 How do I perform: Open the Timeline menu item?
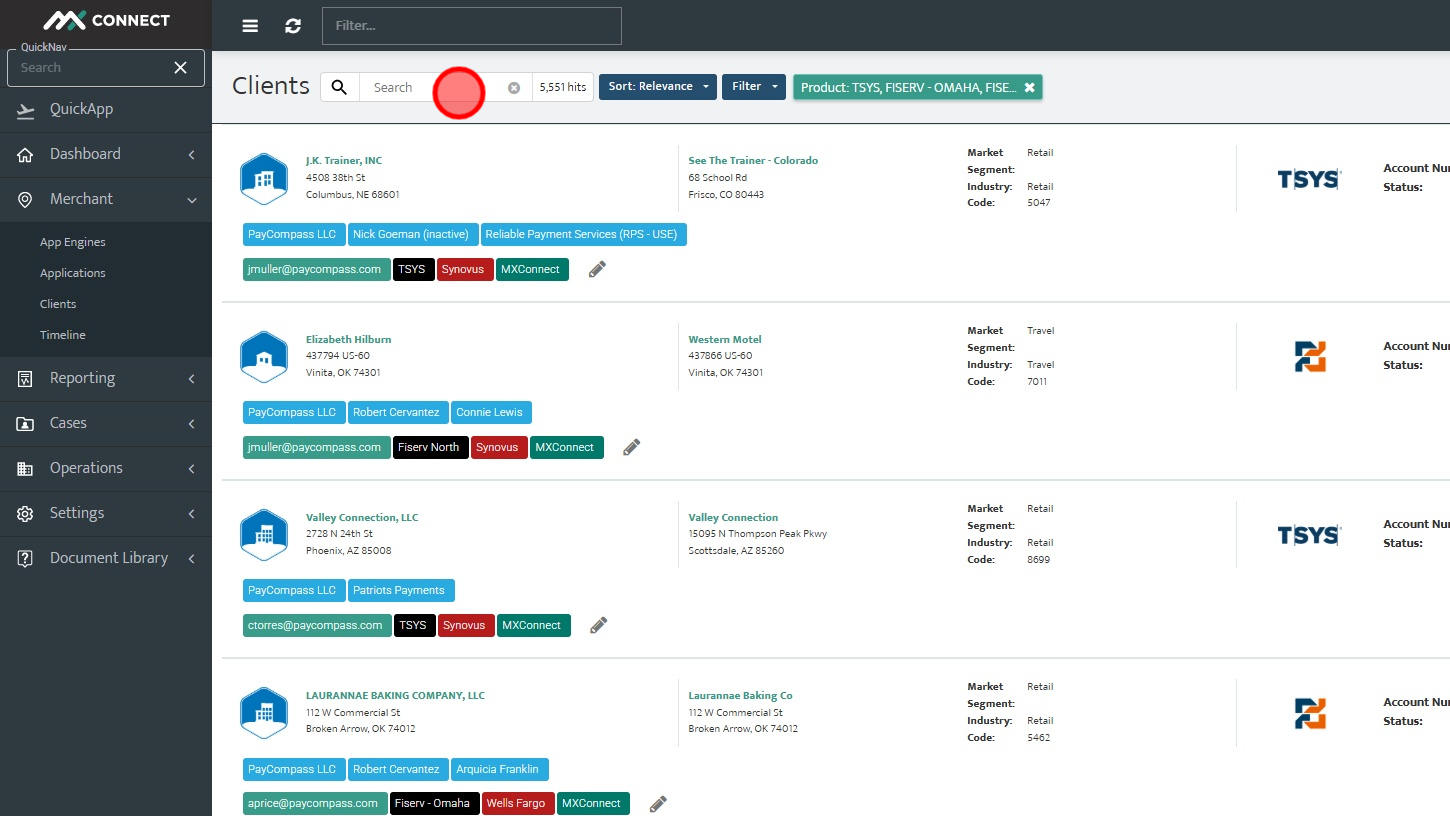[x=63, y=335]
